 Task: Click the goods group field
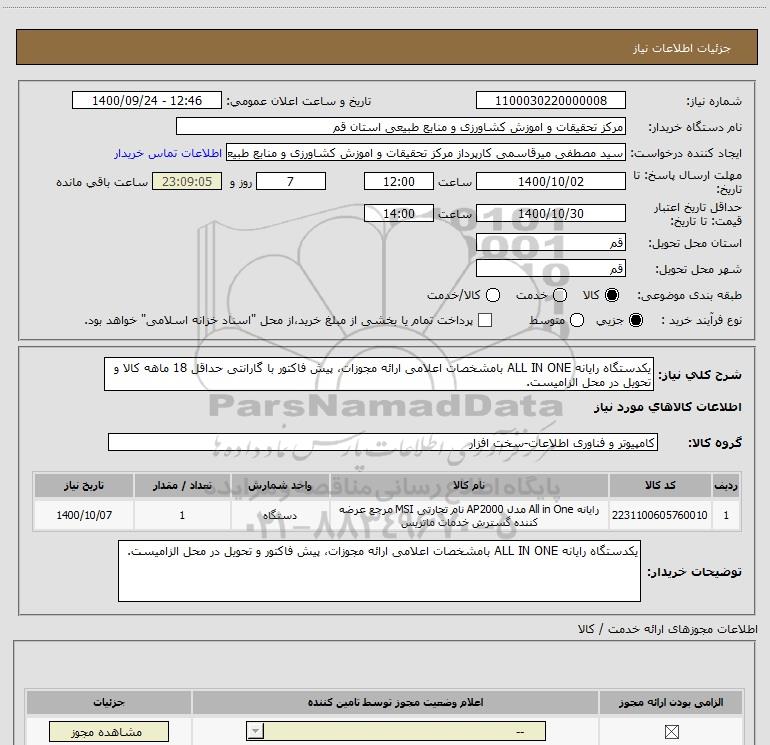point(383,442)
